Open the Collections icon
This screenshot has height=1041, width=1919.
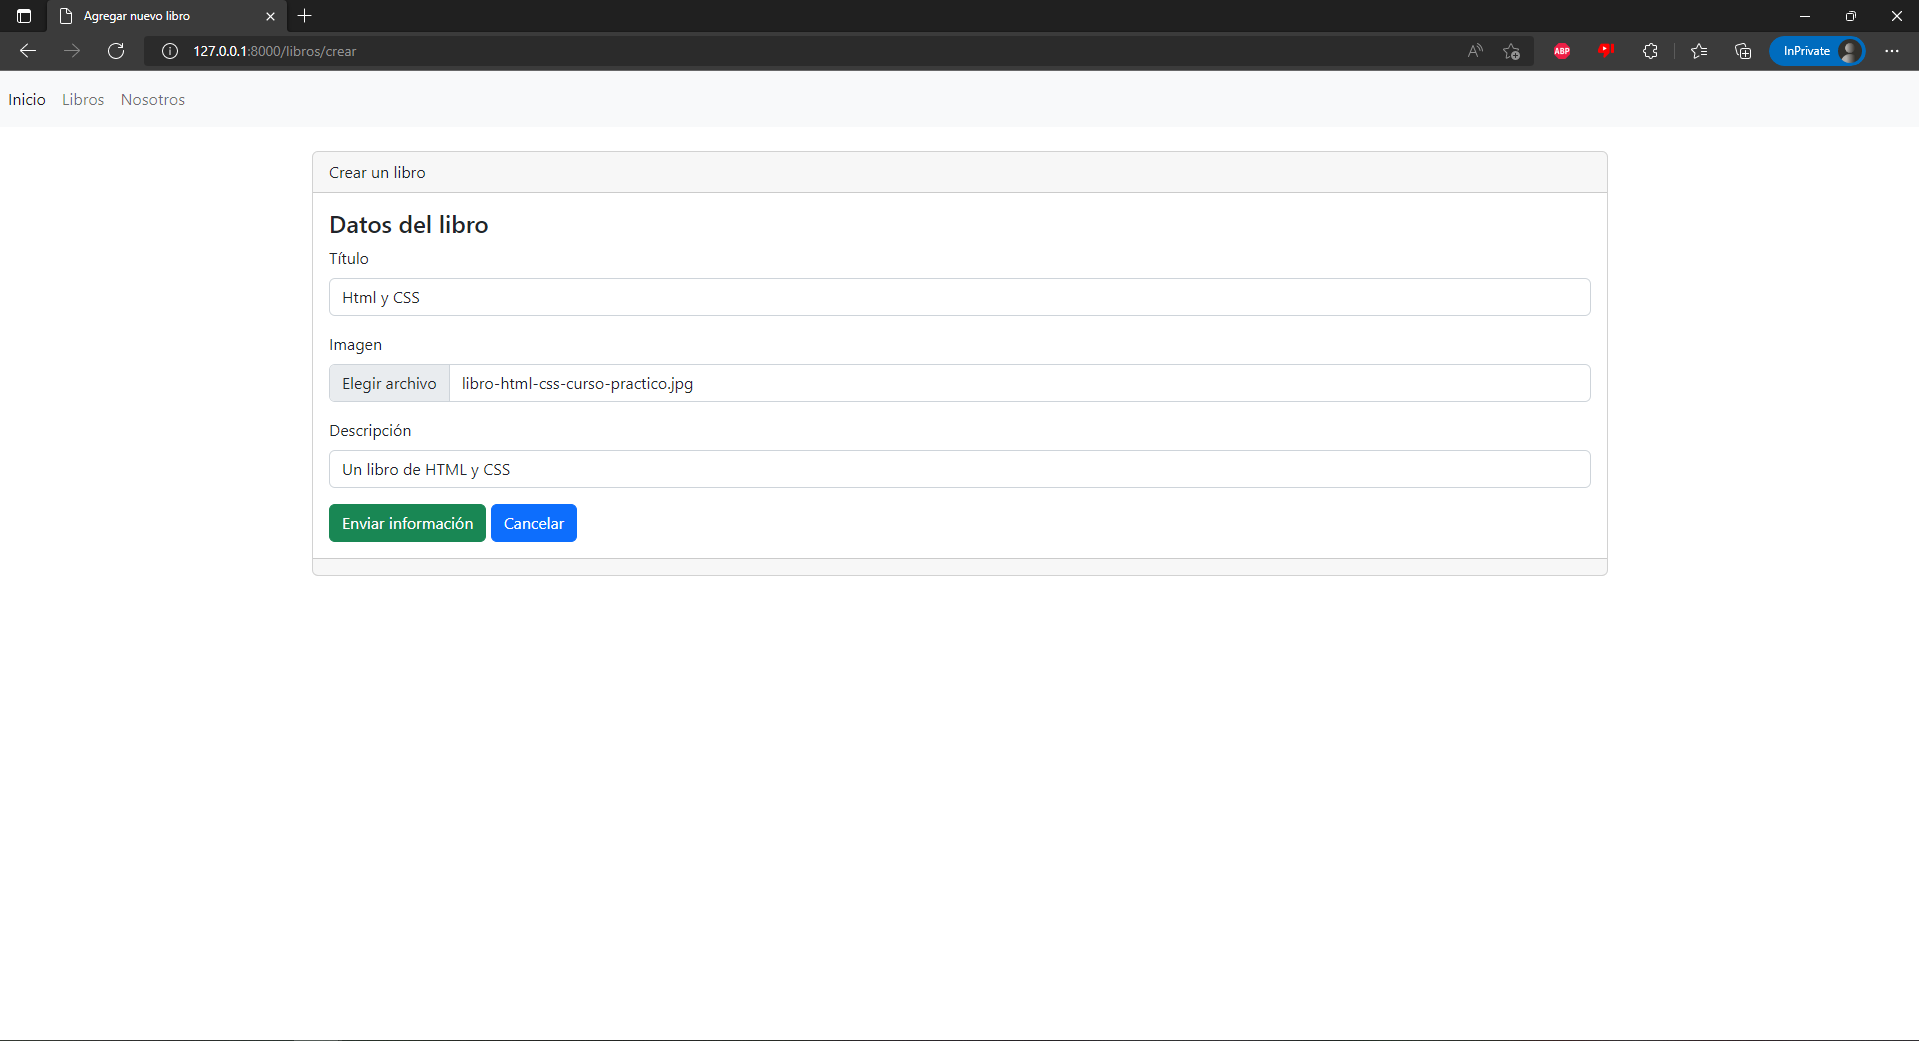click(1743, 51)
